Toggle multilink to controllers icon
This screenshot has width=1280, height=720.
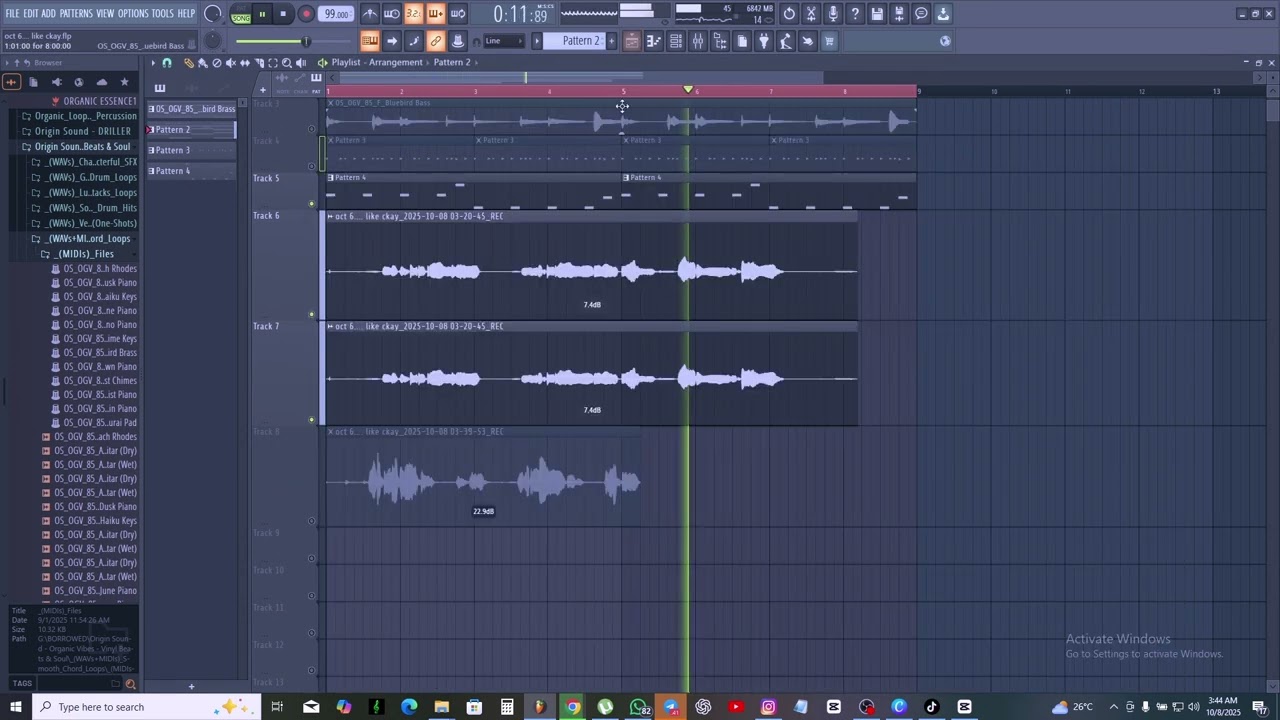[x=458, y=41]
